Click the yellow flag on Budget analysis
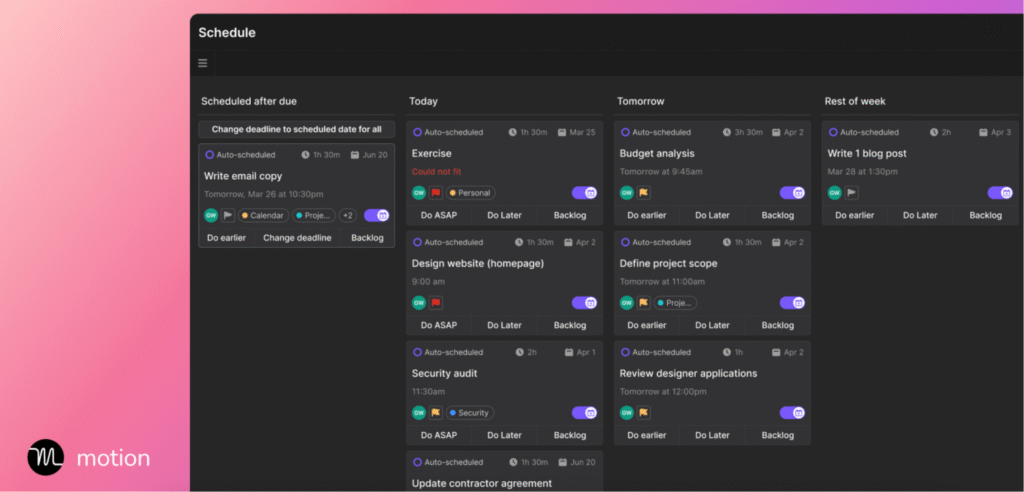Screen dimensions: 1024x492 coord(644,193)
